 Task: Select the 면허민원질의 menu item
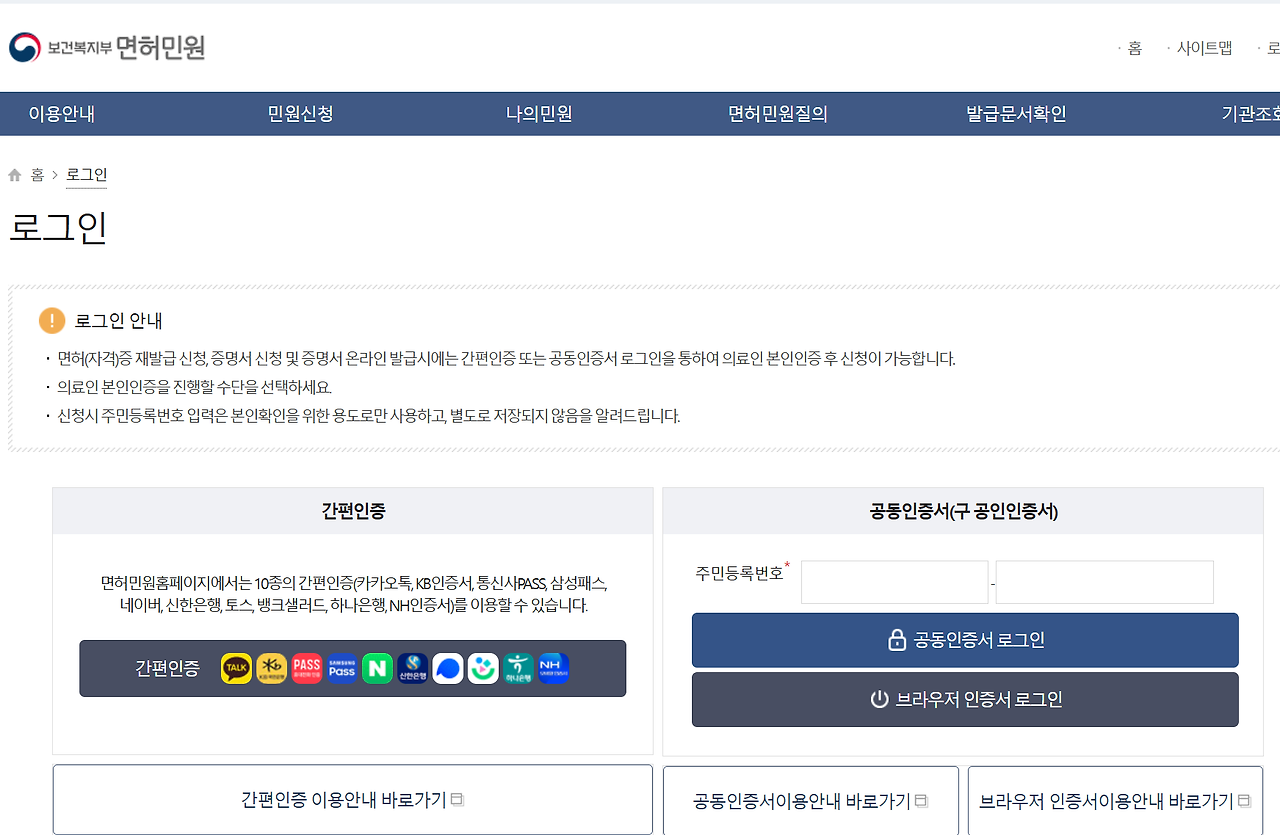point(778,114)
